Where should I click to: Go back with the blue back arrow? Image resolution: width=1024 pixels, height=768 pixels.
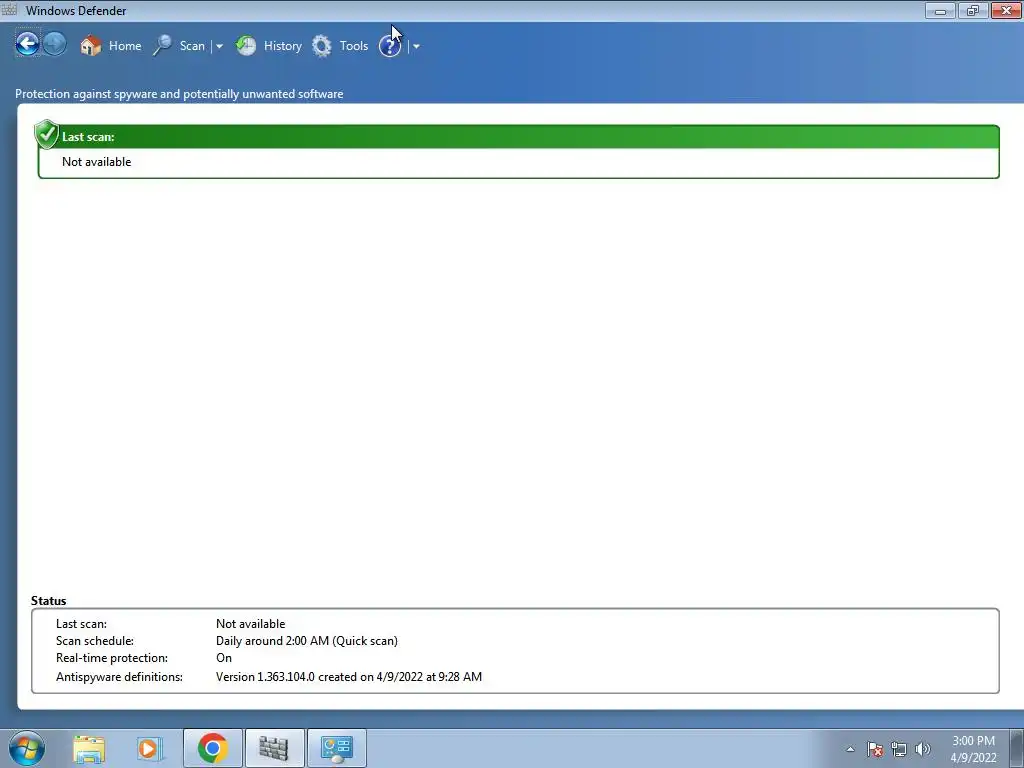pyautogui.click(x=27, y=44)
